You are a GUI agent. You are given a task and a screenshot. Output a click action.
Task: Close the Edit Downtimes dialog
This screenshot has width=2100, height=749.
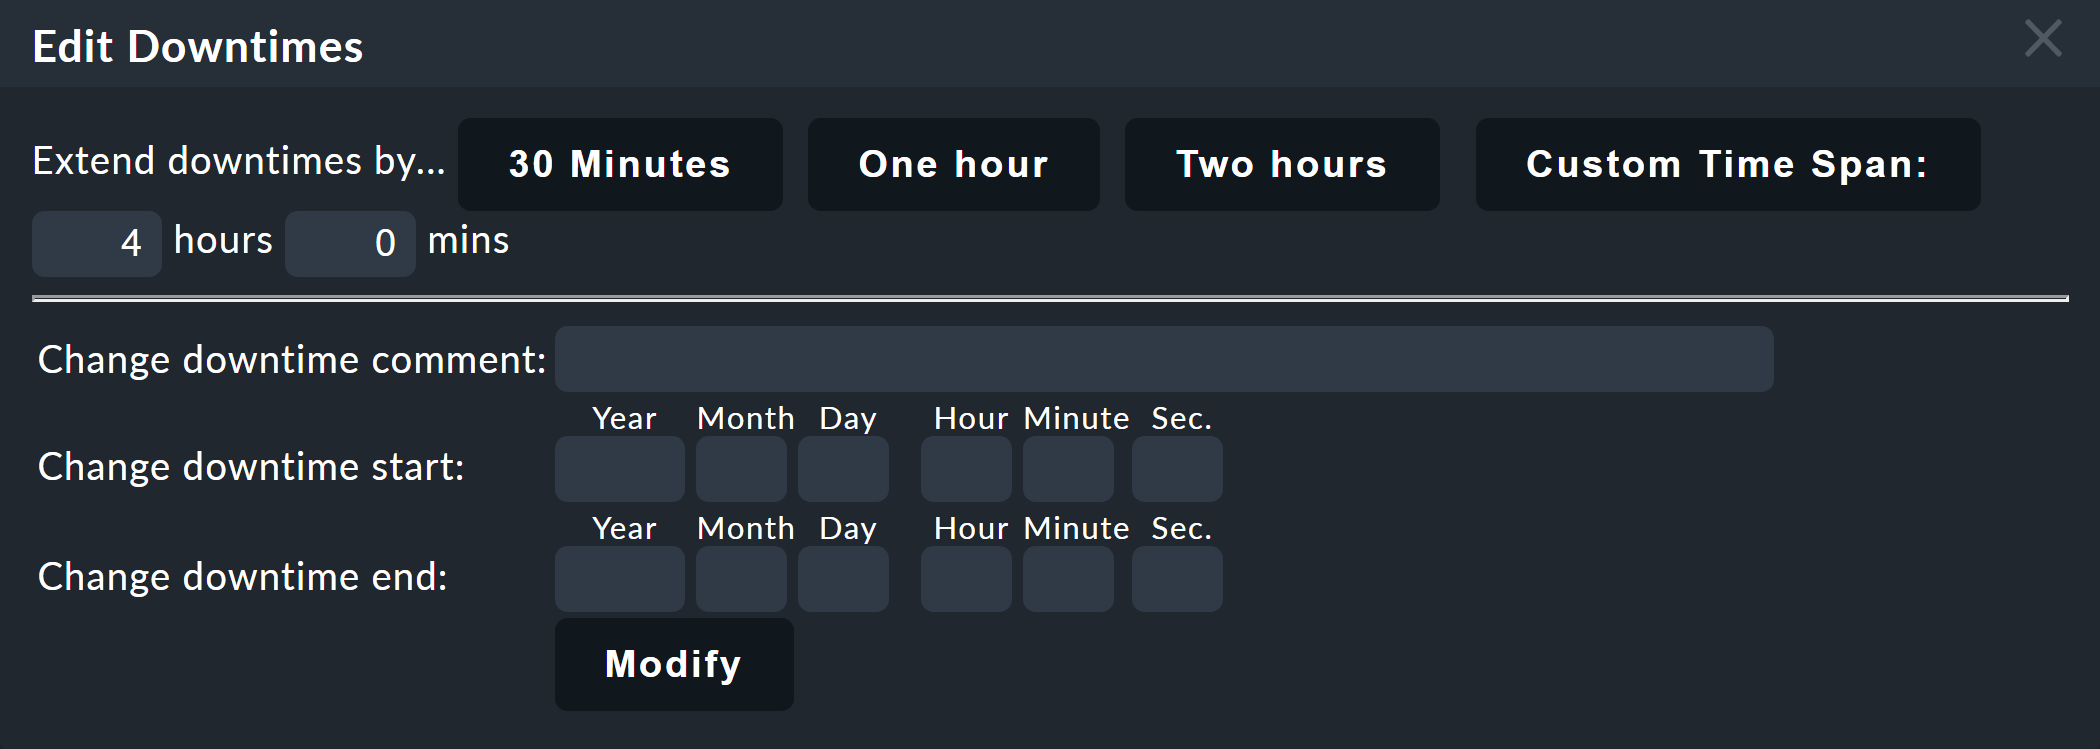[x=2042, y=40]
